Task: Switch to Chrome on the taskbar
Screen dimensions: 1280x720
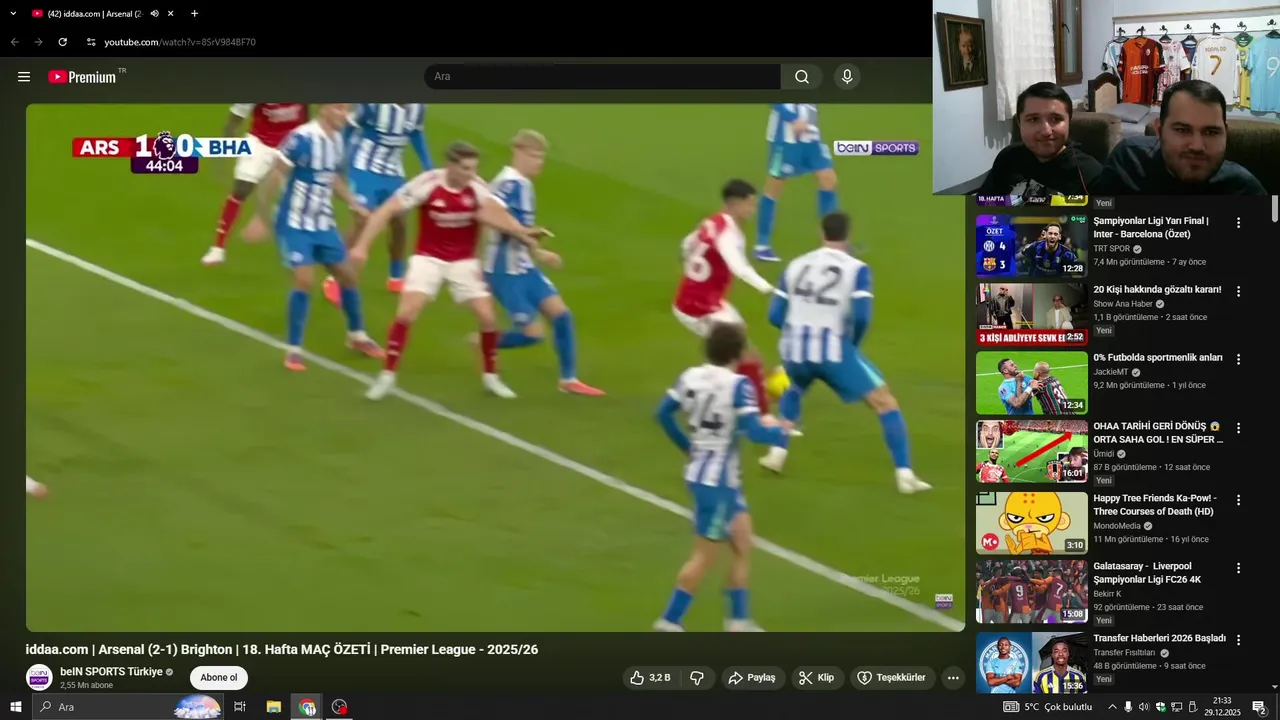Action: 307,707
